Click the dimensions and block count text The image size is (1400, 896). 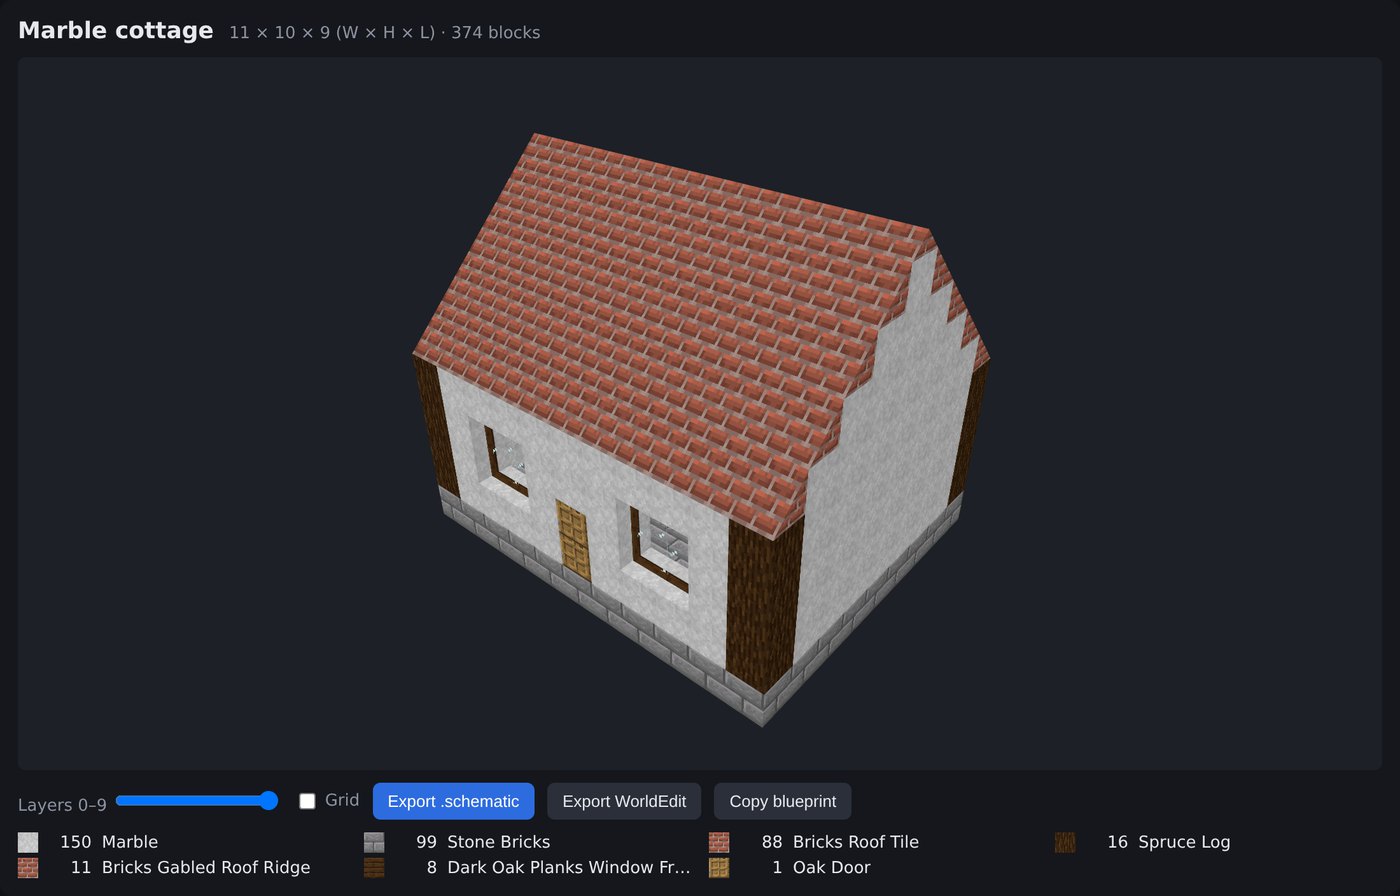384,32
